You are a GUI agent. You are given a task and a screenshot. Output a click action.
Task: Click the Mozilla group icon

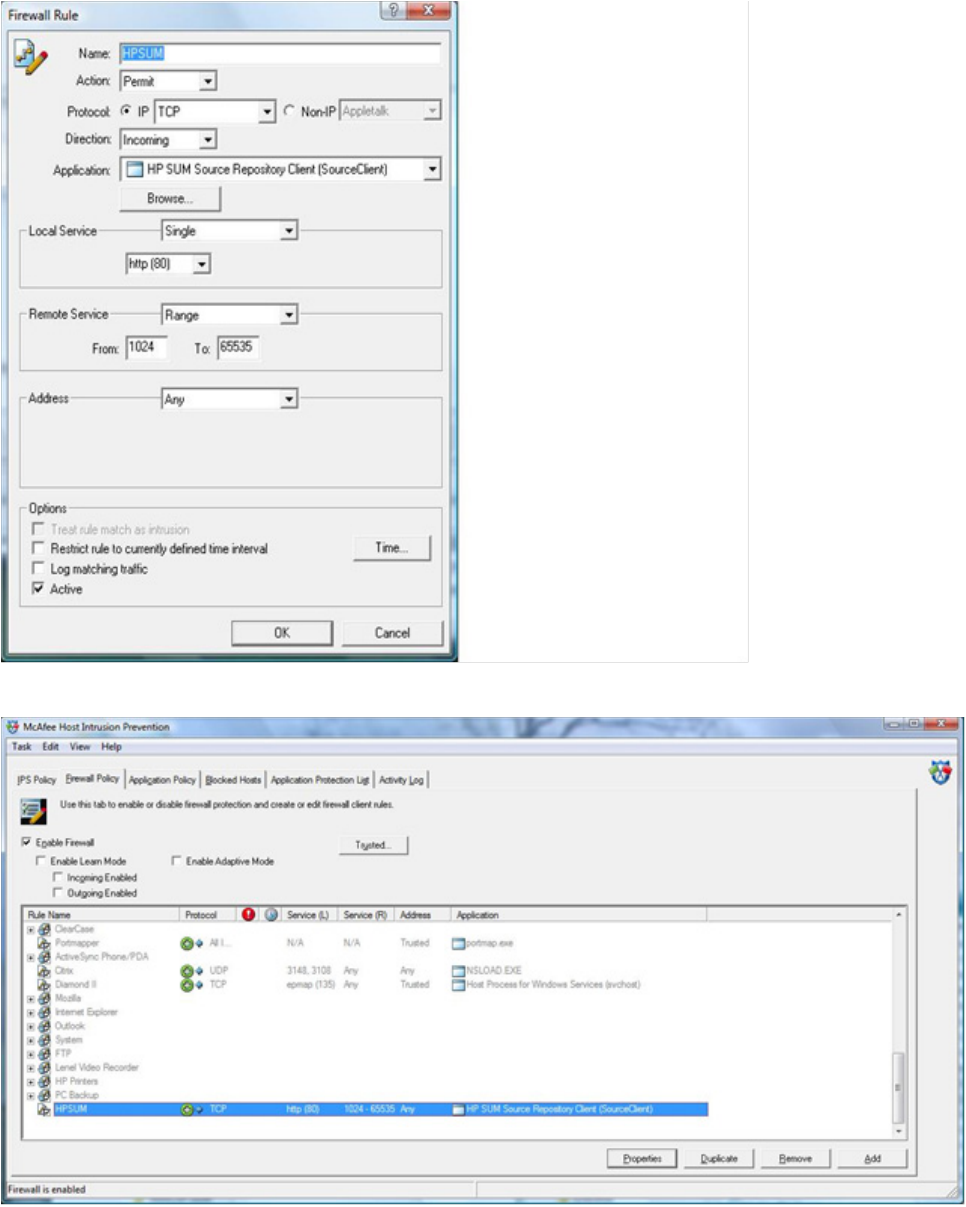pyautogui.click(x=44, y=998)
